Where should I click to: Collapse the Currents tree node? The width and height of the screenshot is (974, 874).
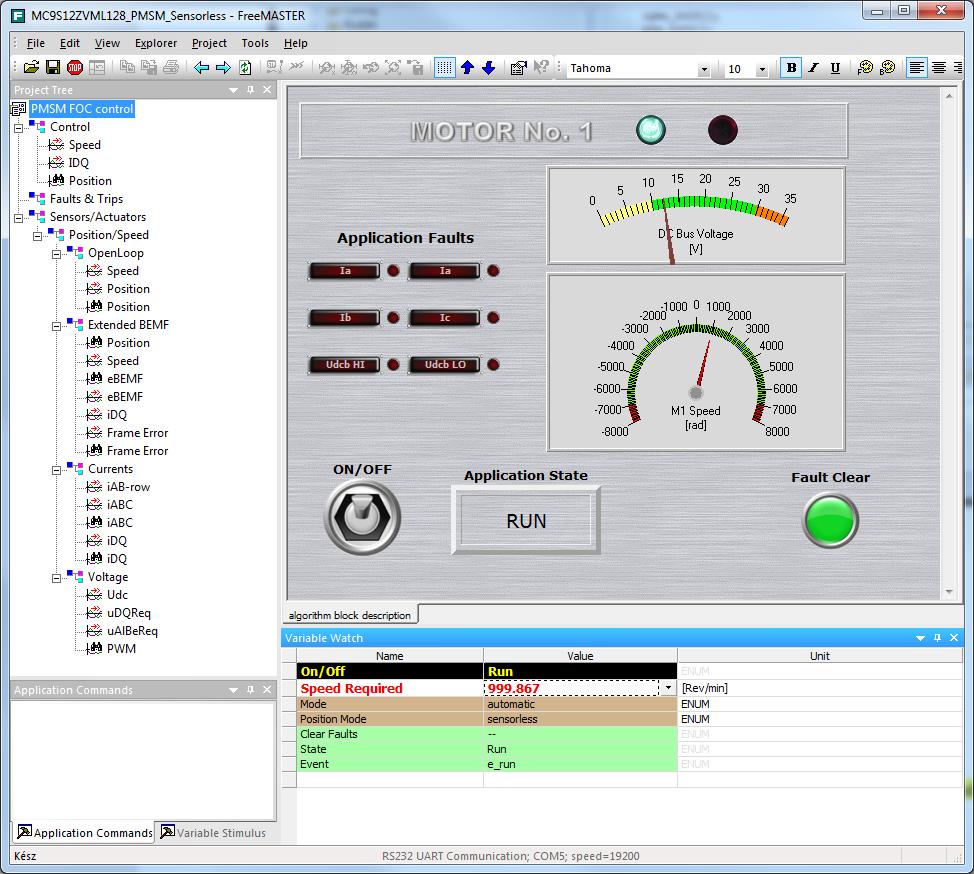(57, 470)
